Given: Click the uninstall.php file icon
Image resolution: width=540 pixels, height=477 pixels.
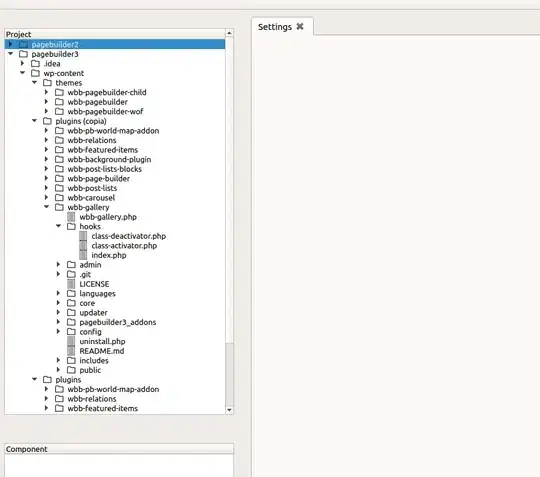Looking at the screenshot, I should tap(71, 341).
